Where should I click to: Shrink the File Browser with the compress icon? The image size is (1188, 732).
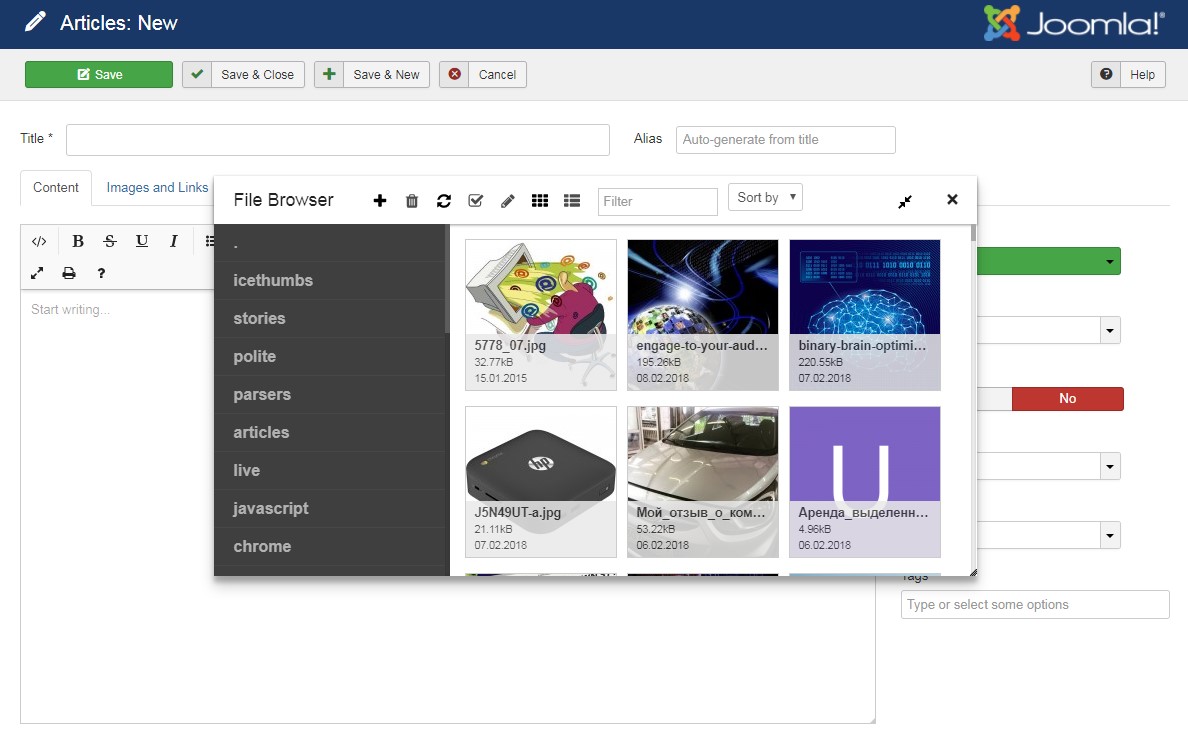click(905, 202)
